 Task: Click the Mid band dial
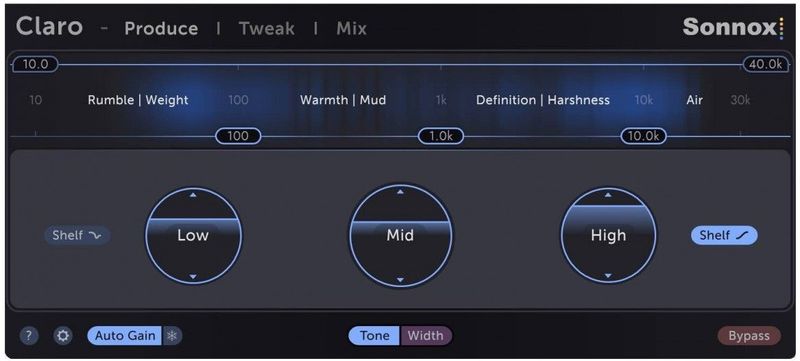click(x=401, y=236)
